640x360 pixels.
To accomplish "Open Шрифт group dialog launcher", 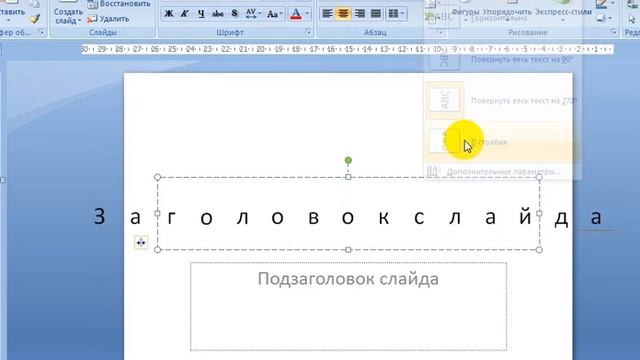I will (308, 32).
